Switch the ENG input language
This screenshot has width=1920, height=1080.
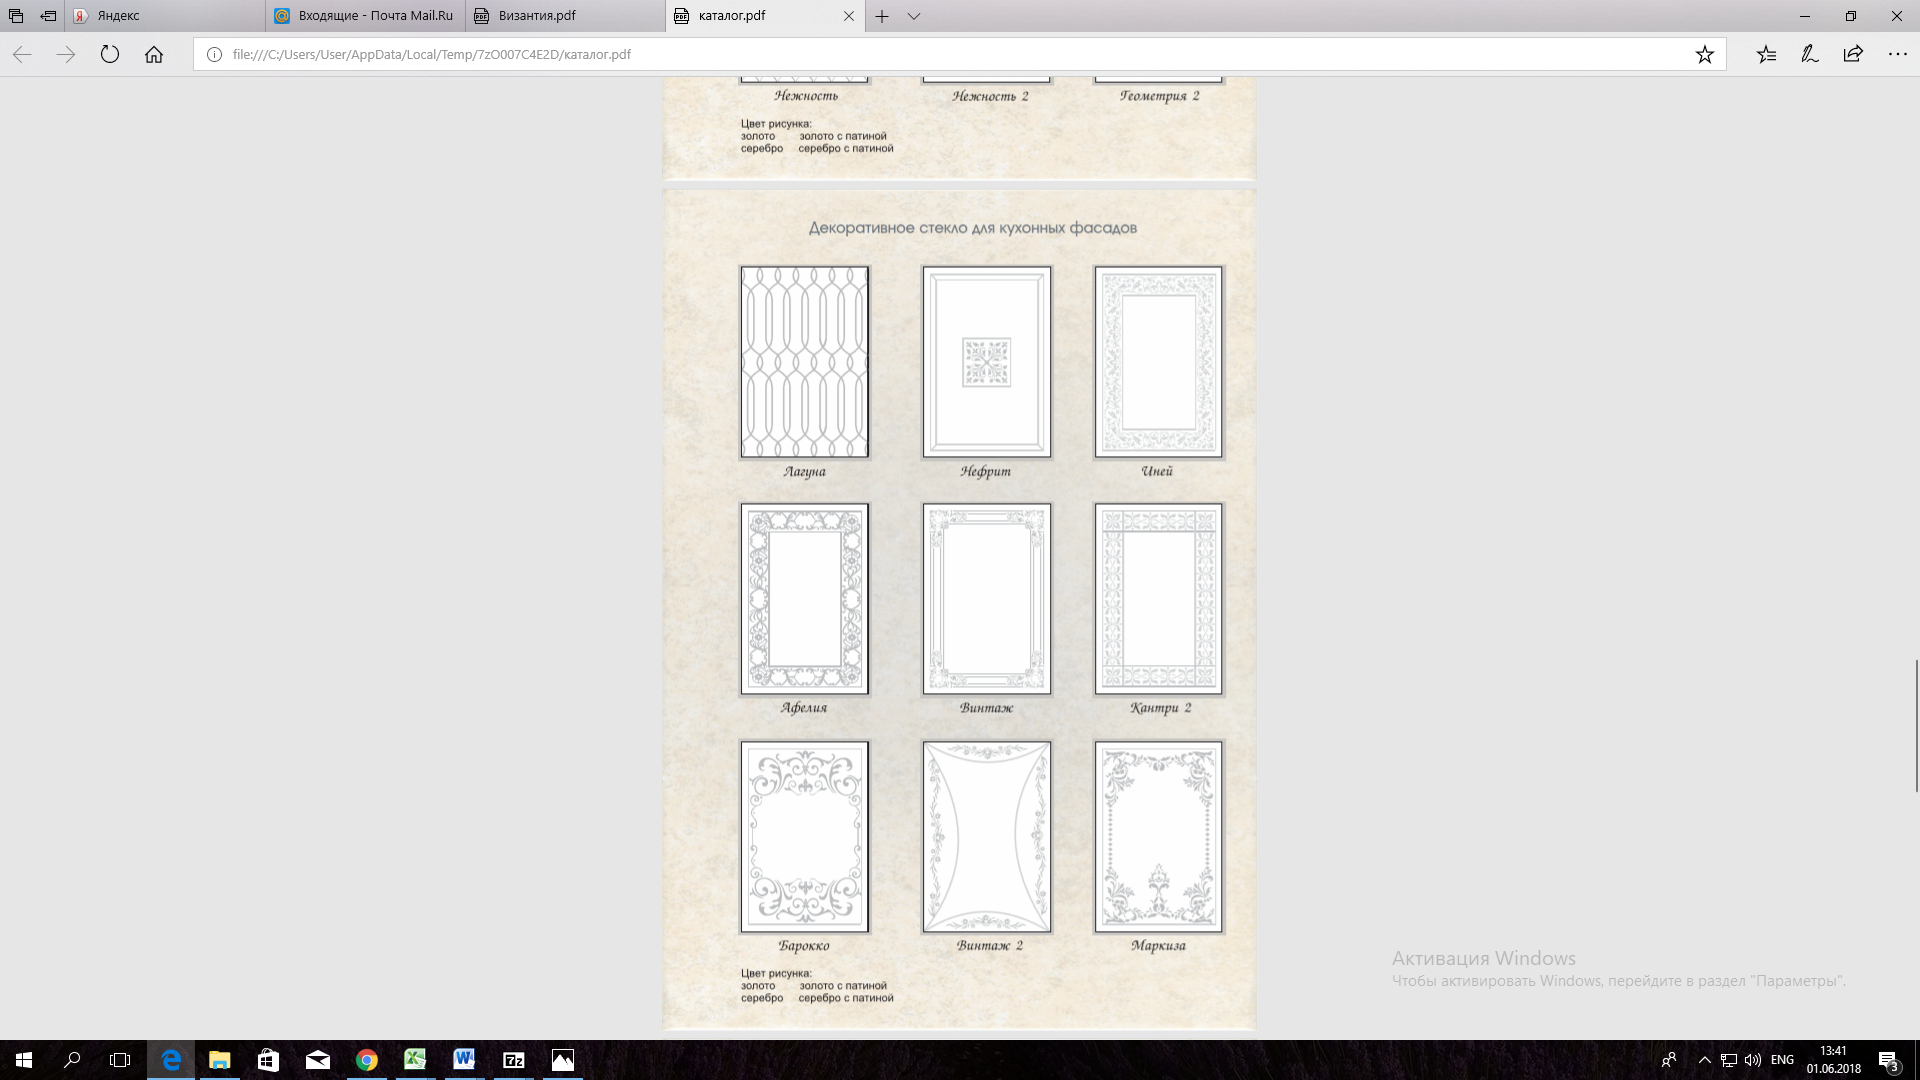coord(1782,1060)
